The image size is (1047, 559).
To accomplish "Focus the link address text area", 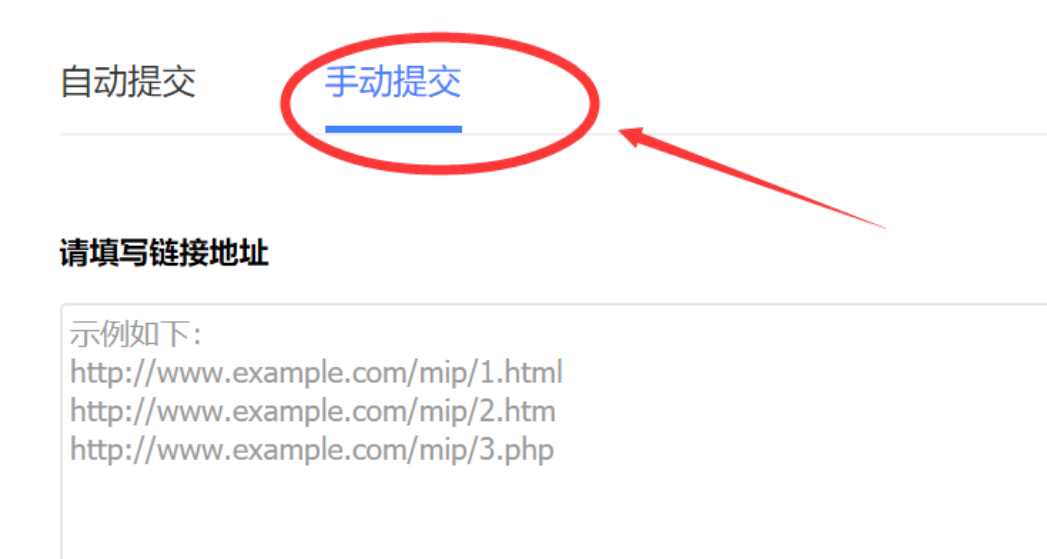I will tap(554, 431).
